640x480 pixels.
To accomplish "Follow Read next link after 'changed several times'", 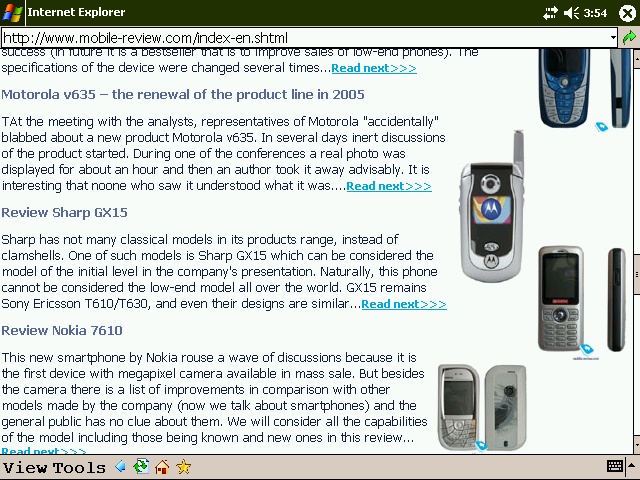I will point(374,68).
